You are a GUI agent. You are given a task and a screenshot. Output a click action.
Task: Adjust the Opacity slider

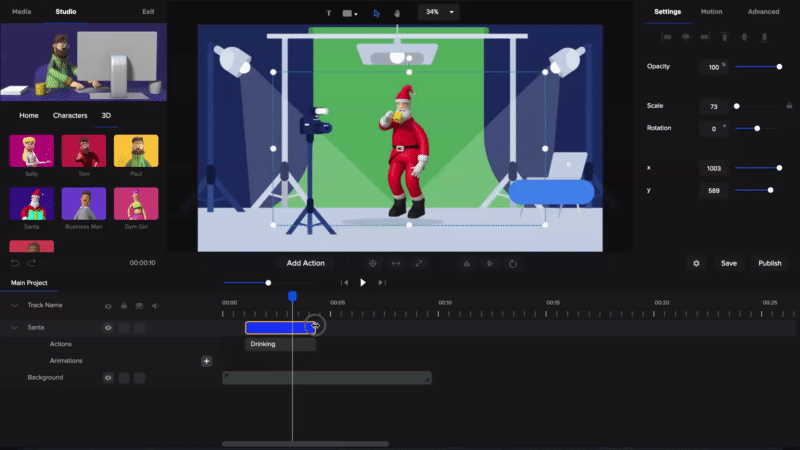(757, 67)
